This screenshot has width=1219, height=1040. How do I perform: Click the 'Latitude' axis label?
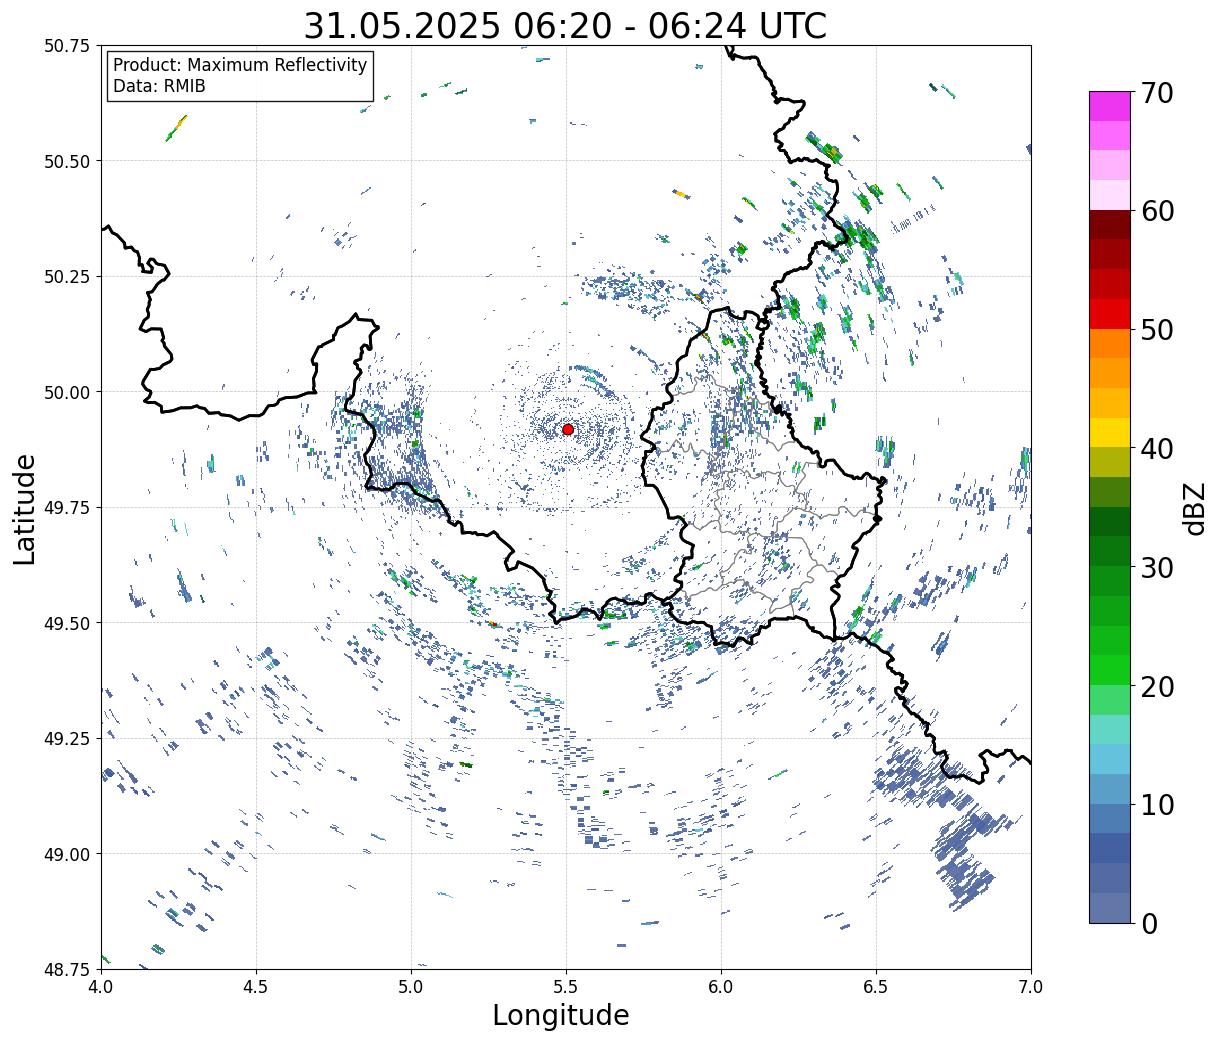25,508
